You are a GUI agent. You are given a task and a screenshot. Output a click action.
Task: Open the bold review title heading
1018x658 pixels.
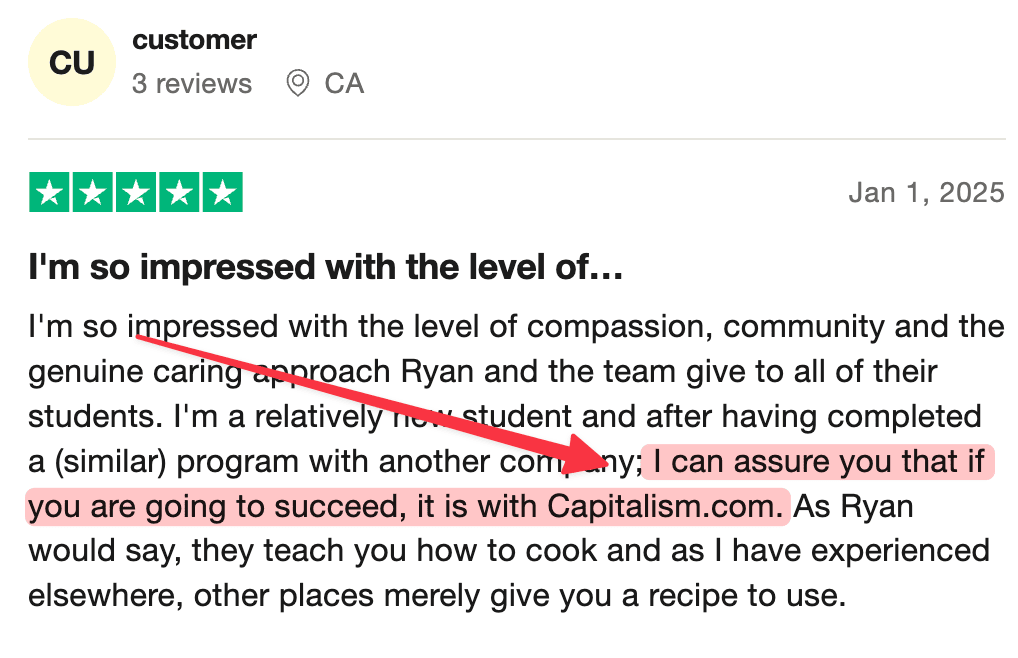pyautogui.click(x=326, y=268)
